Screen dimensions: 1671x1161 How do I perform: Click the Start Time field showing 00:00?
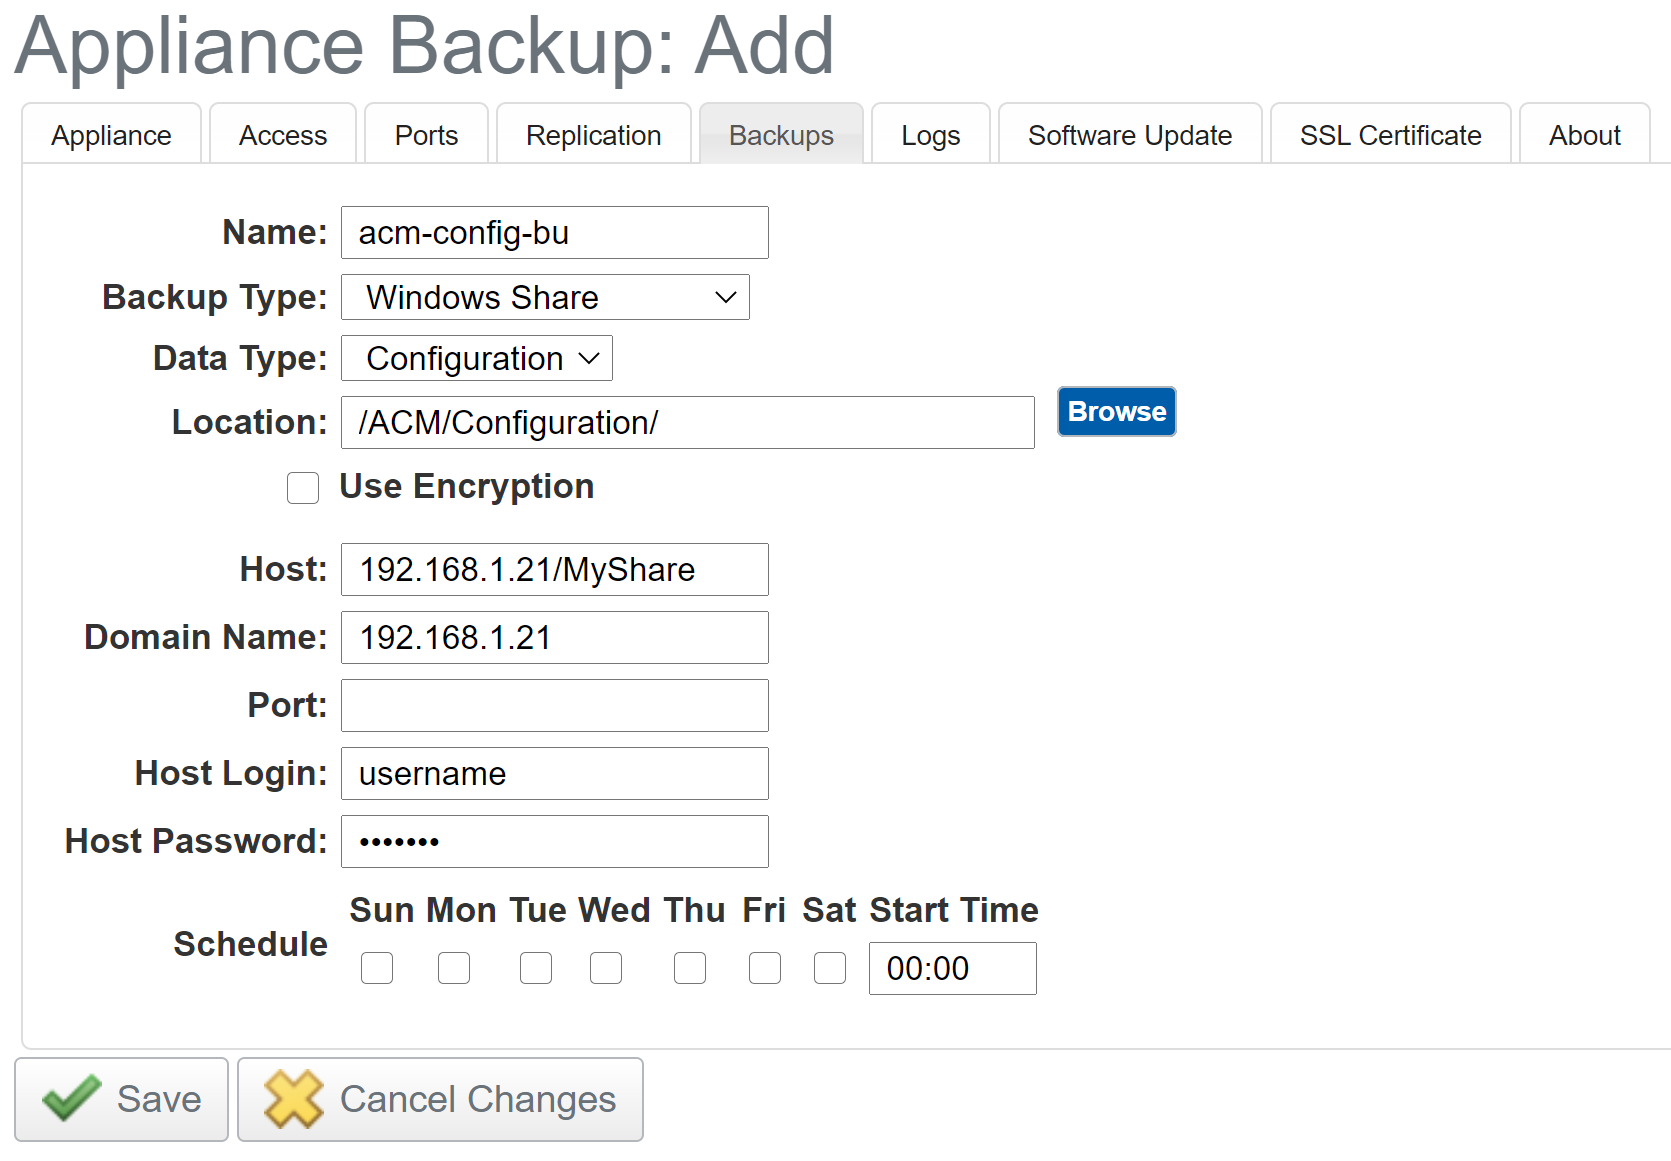951,967
